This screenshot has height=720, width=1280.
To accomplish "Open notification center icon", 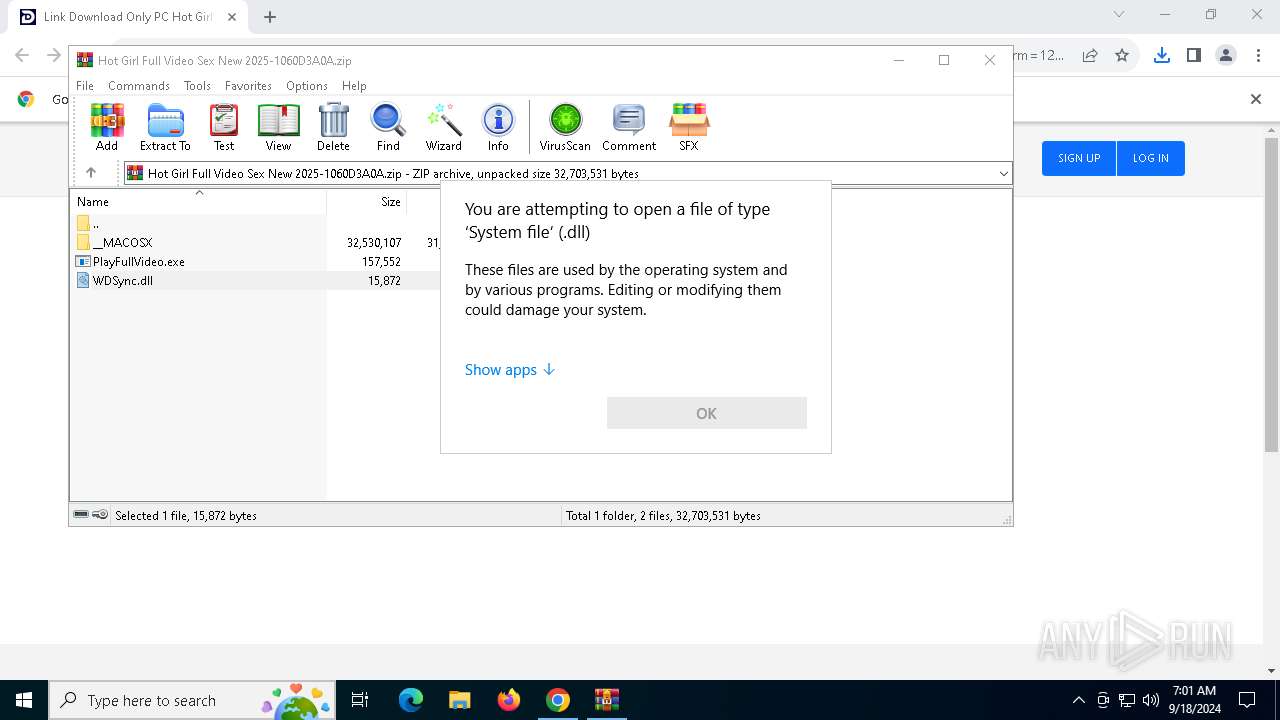I will pyautogui.click(x=1247, y=700).
